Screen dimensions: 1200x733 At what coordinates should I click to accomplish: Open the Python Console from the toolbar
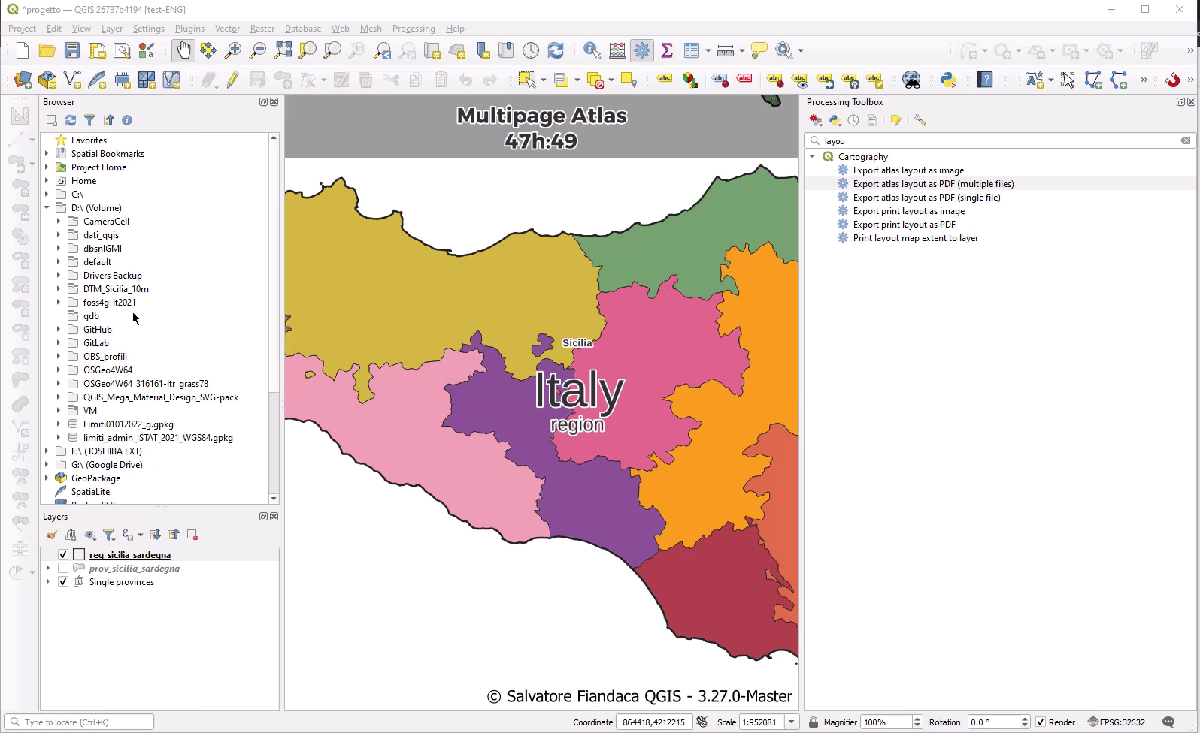(947, 80)
